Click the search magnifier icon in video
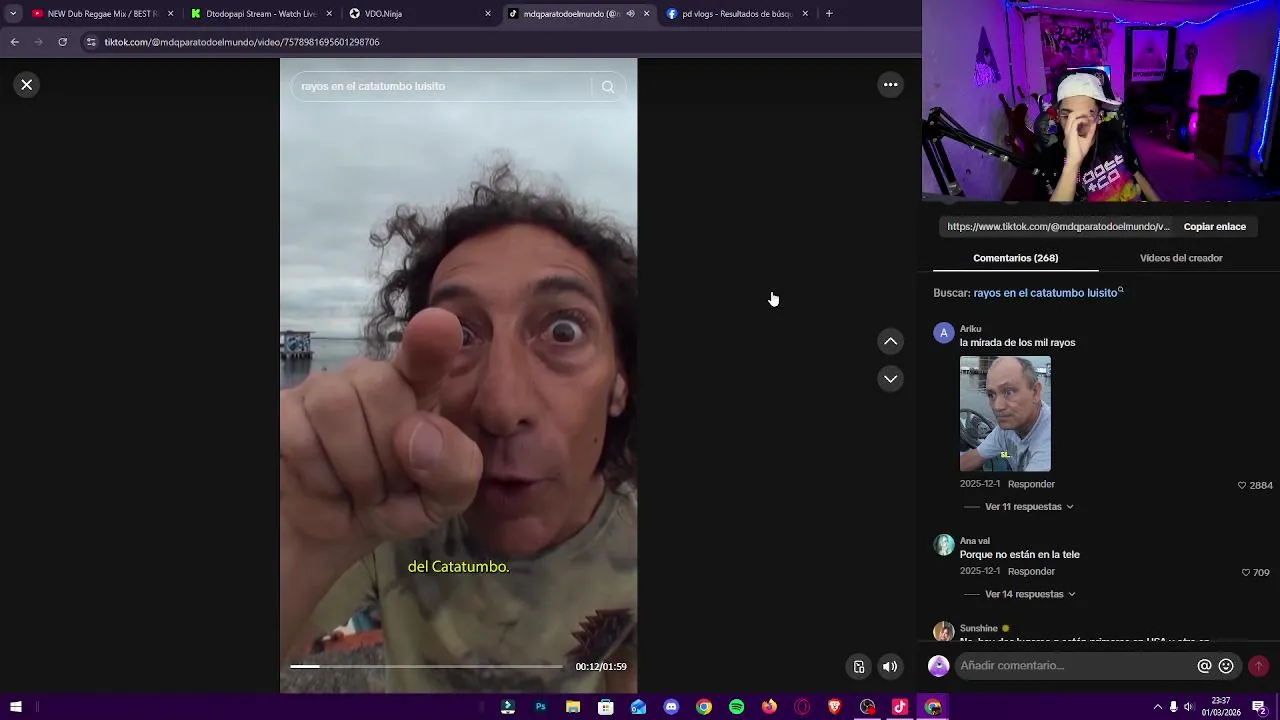The image size is (1280, 720). coord(607,87)
